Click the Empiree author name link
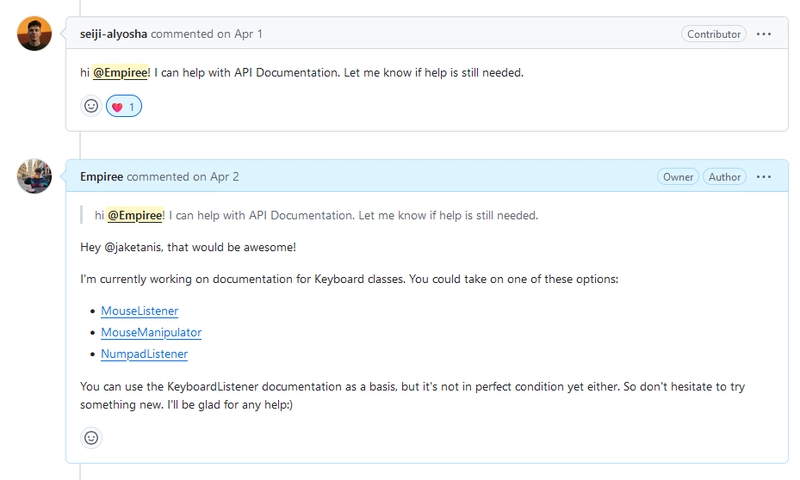Viewport: 800px width, 480px height. 102,177
